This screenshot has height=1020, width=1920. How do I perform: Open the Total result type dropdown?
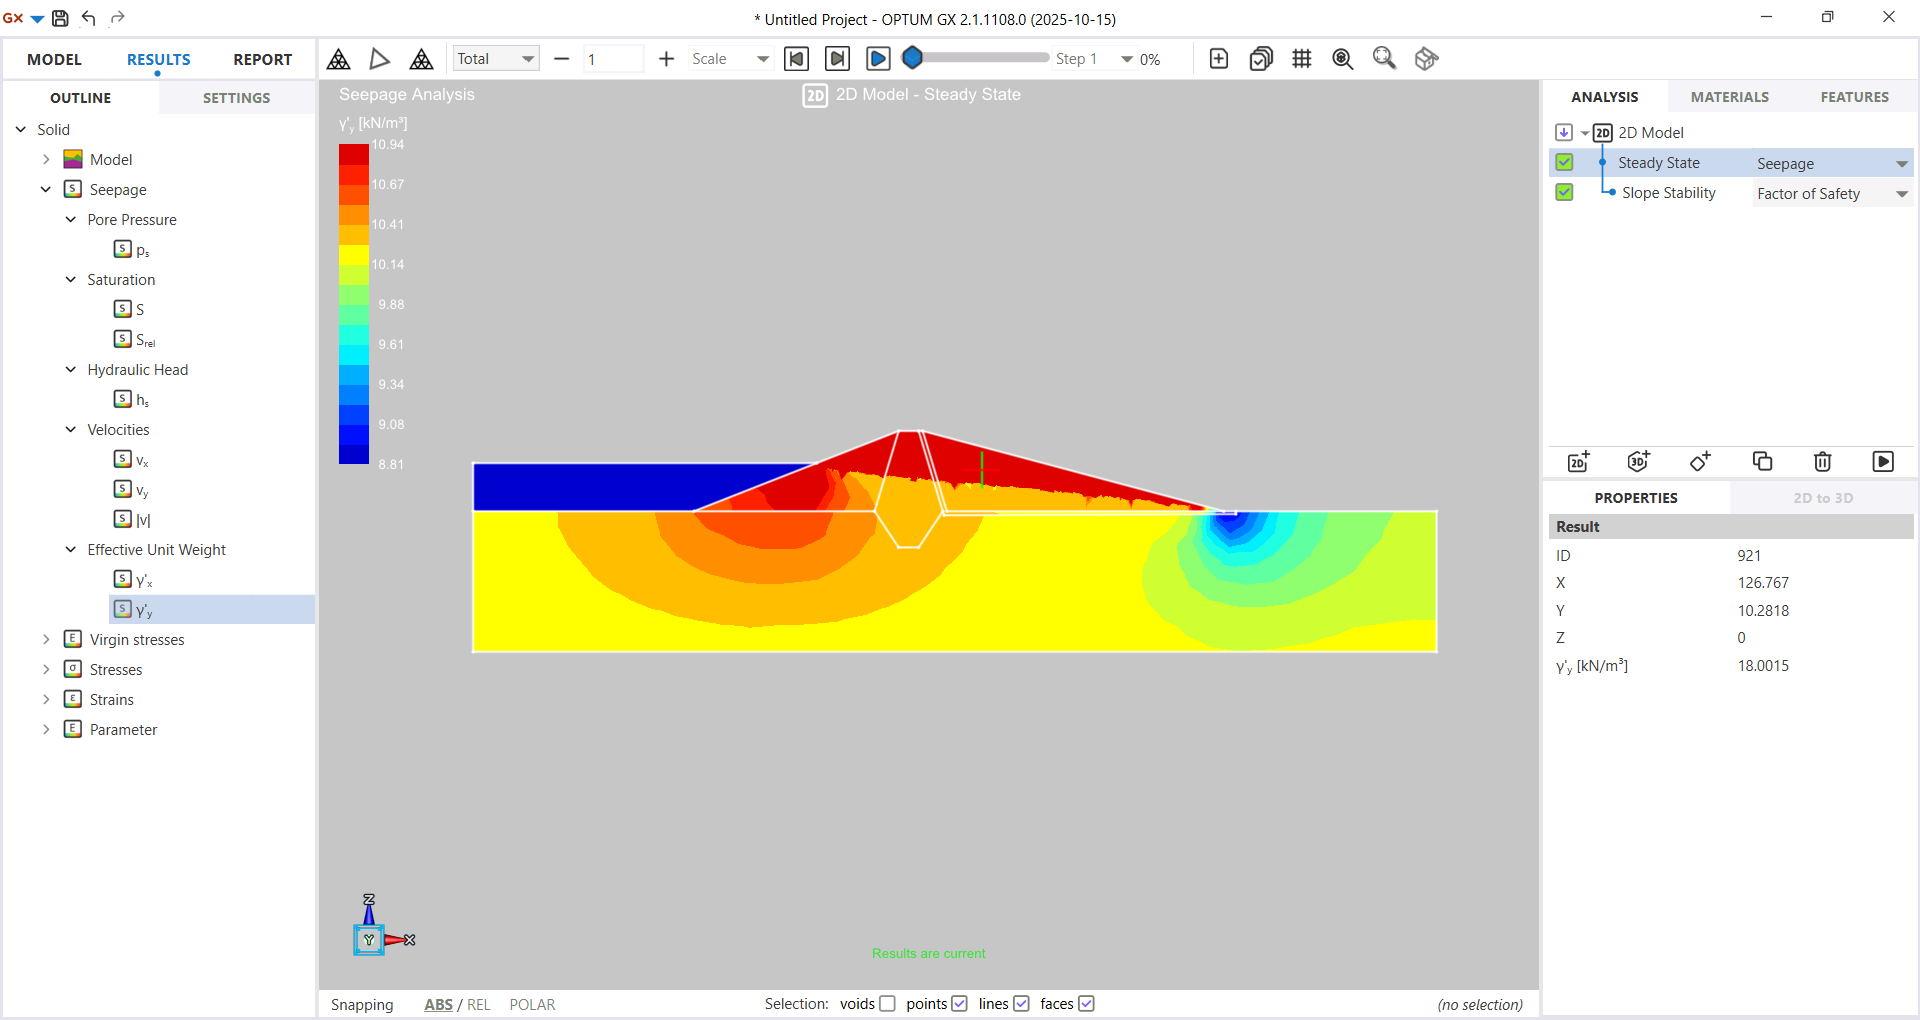496,59
